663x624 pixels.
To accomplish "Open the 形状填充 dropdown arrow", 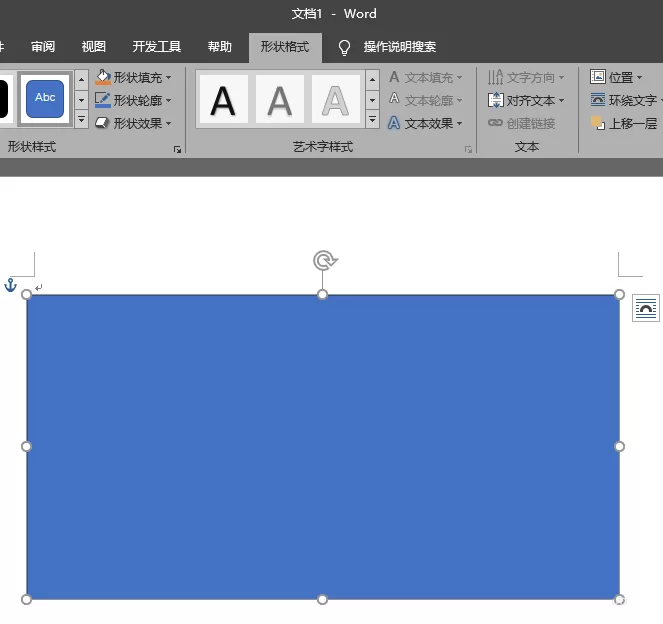I will 169,77.
